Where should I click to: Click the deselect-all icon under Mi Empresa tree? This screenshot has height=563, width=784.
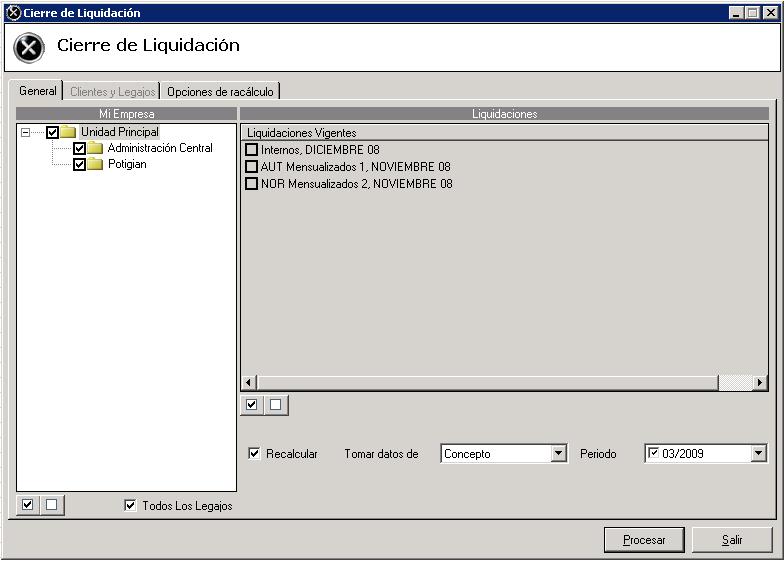(52, 505)
